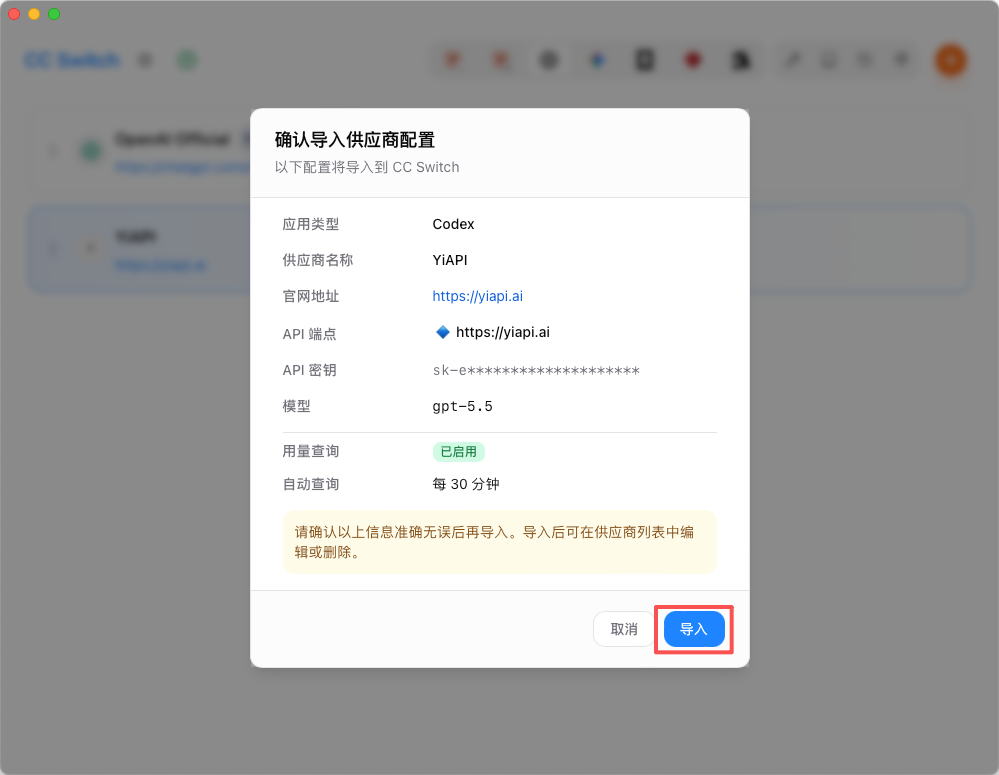This screenshot has width=999, height=775.
Task: Click the API 端点 label
Action: click(x=309, y=334)
